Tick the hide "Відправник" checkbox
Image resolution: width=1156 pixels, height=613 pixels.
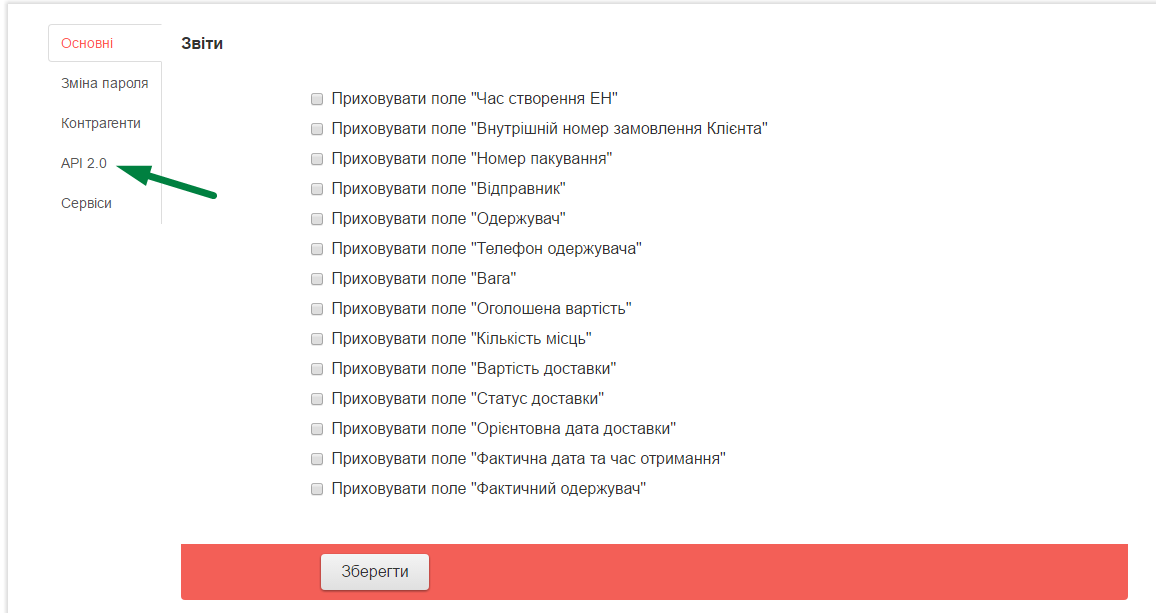[x=317, y=189]
